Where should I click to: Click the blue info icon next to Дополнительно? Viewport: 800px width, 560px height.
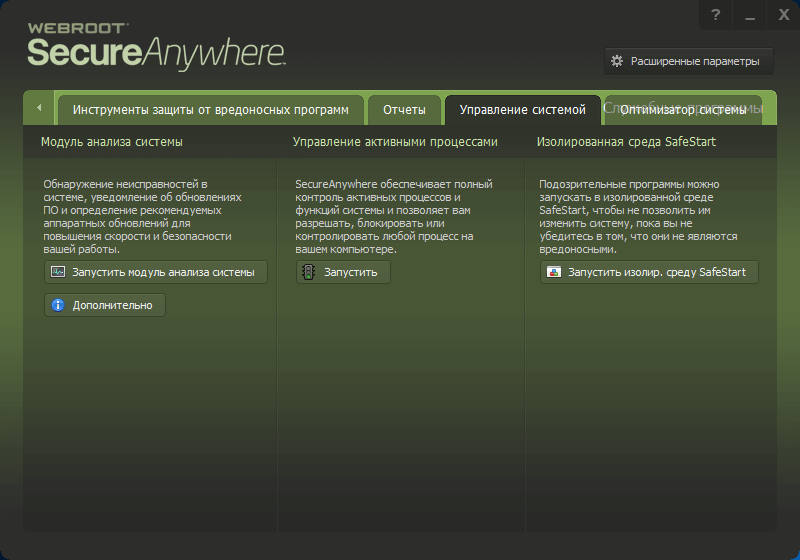[58, 305]
